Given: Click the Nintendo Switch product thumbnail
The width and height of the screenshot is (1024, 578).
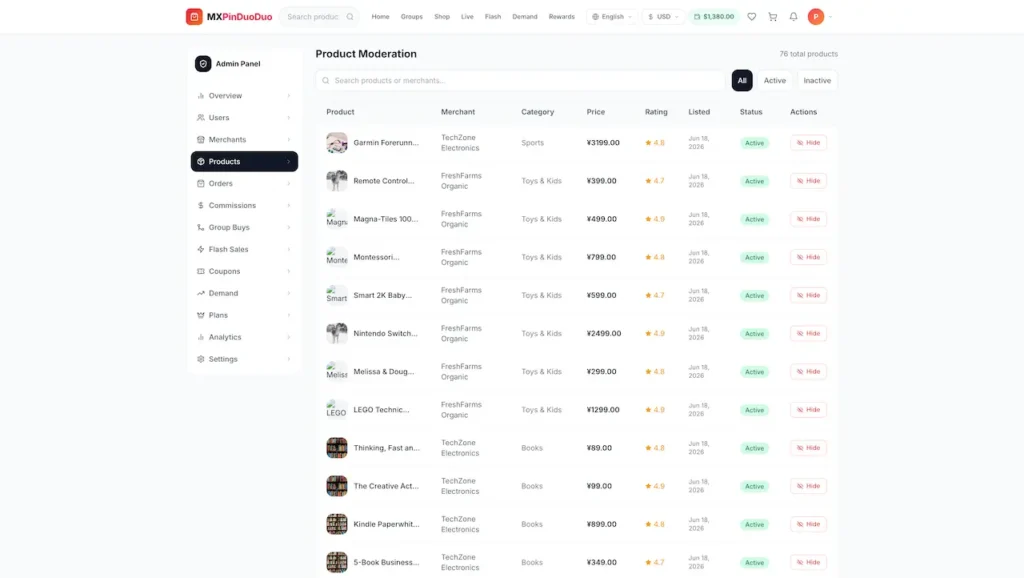Looking at the screenshot, I should pyautogui.click(x=337, y=333).
